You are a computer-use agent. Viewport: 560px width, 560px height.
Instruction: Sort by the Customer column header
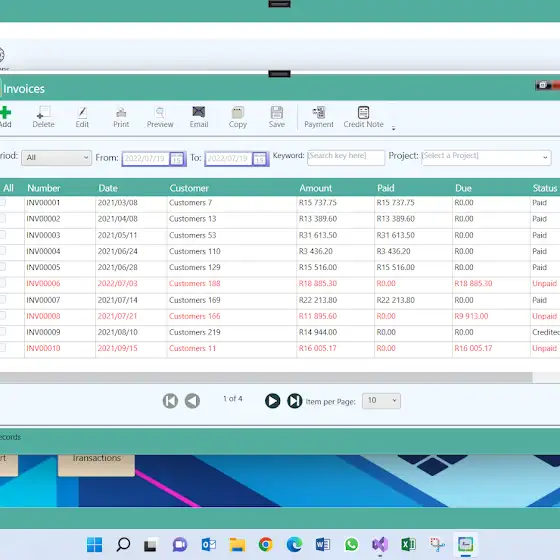click(189, 188)
